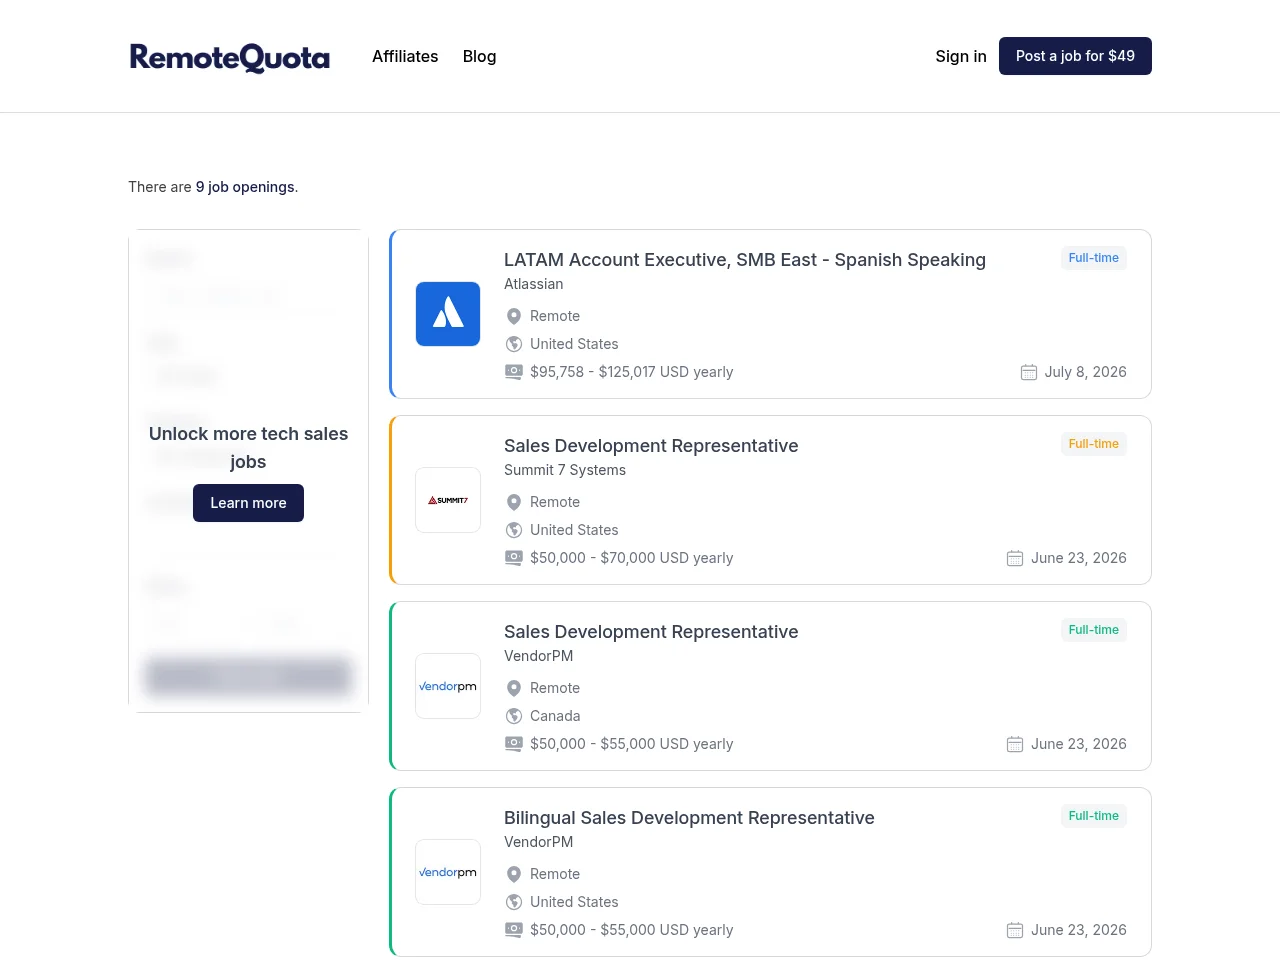Click calendar icon beside July 8, 2026
Screen dimensions: 1280x960
pyautogui.click(x=1029, y=372)
